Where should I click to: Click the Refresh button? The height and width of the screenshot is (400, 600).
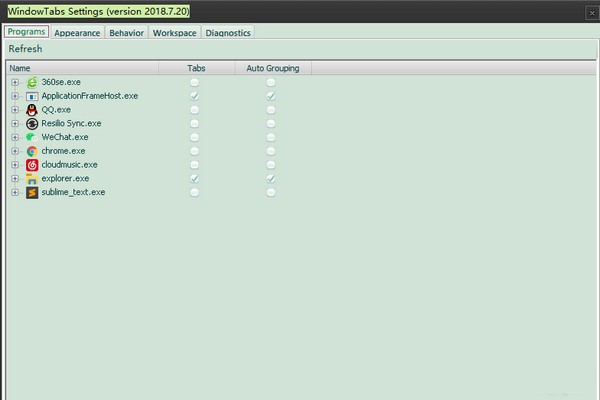26,49
